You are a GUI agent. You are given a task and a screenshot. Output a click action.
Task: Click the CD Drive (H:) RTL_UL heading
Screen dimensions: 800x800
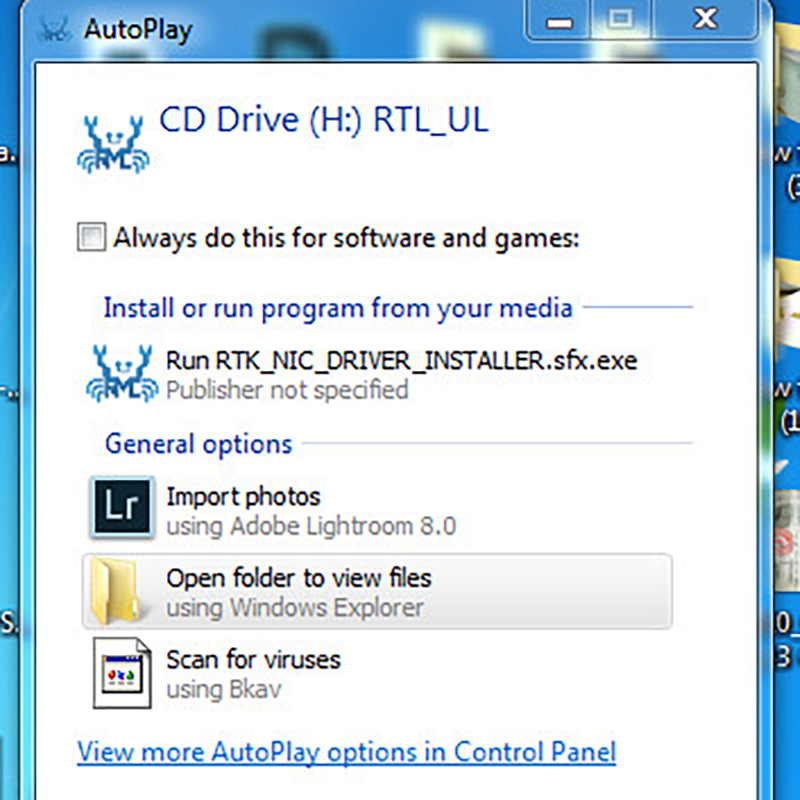coord(324,120)
